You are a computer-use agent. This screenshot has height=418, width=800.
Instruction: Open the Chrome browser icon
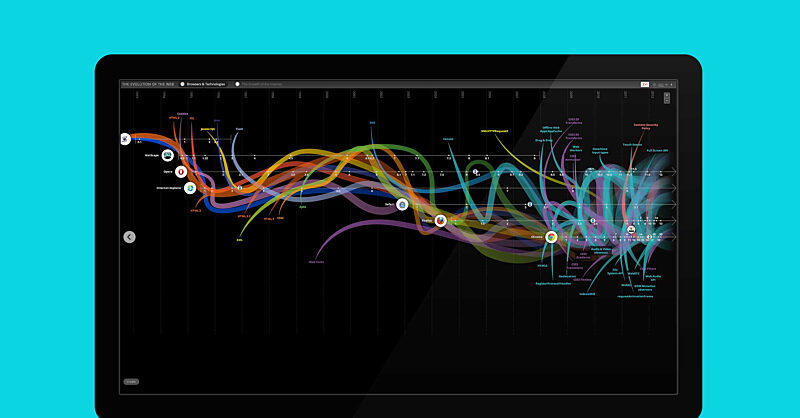pyautogui.click(x=551, y=237)
